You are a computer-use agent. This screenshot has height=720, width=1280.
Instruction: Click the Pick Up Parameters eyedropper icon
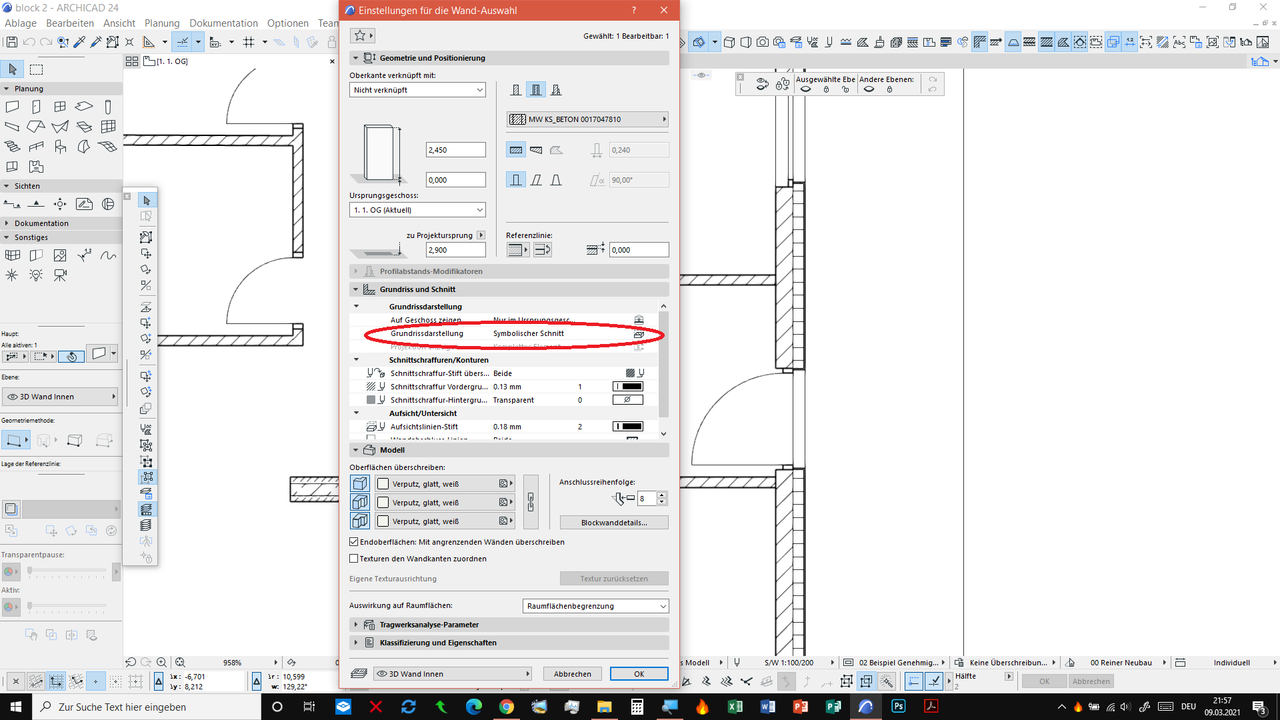pos(79,42)
